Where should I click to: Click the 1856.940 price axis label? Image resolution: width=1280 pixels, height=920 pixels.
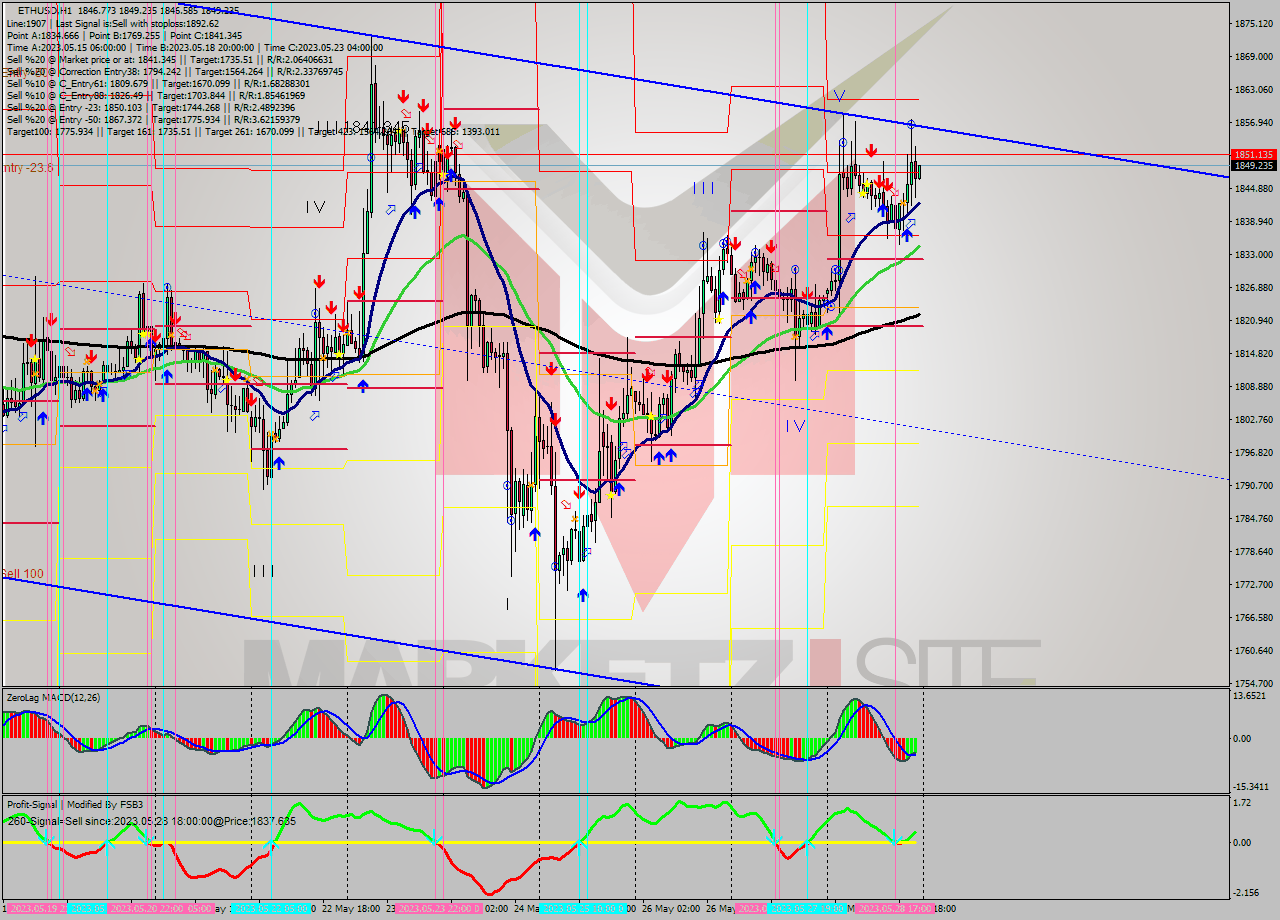pyautogui.click(x=1254, y=123)
